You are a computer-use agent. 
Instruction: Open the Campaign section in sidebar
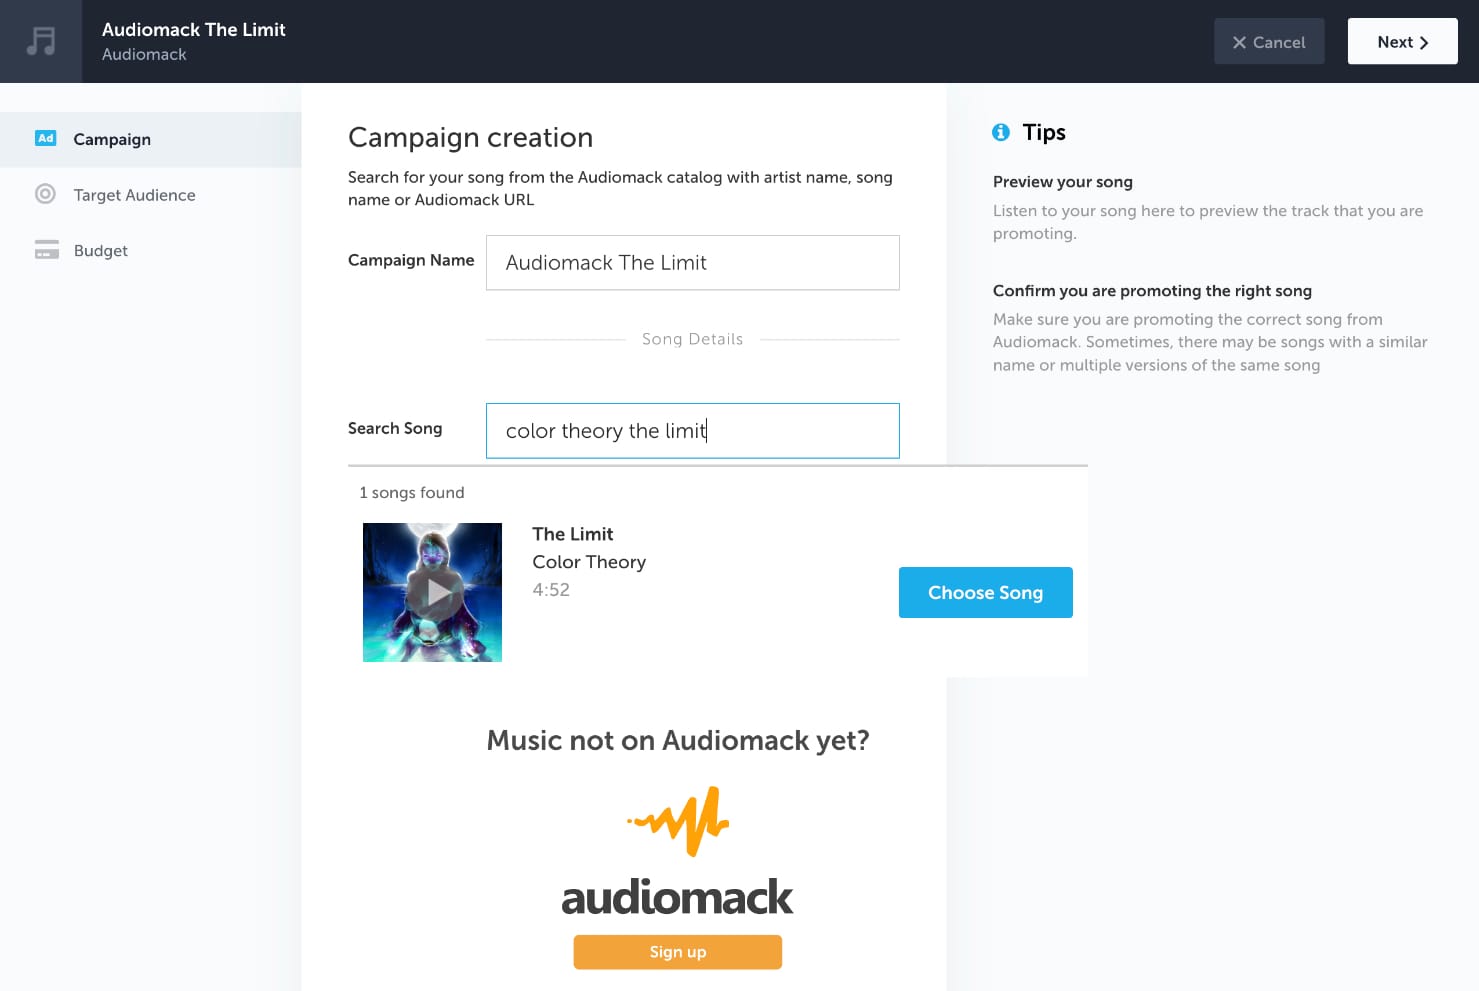[111, 139]
